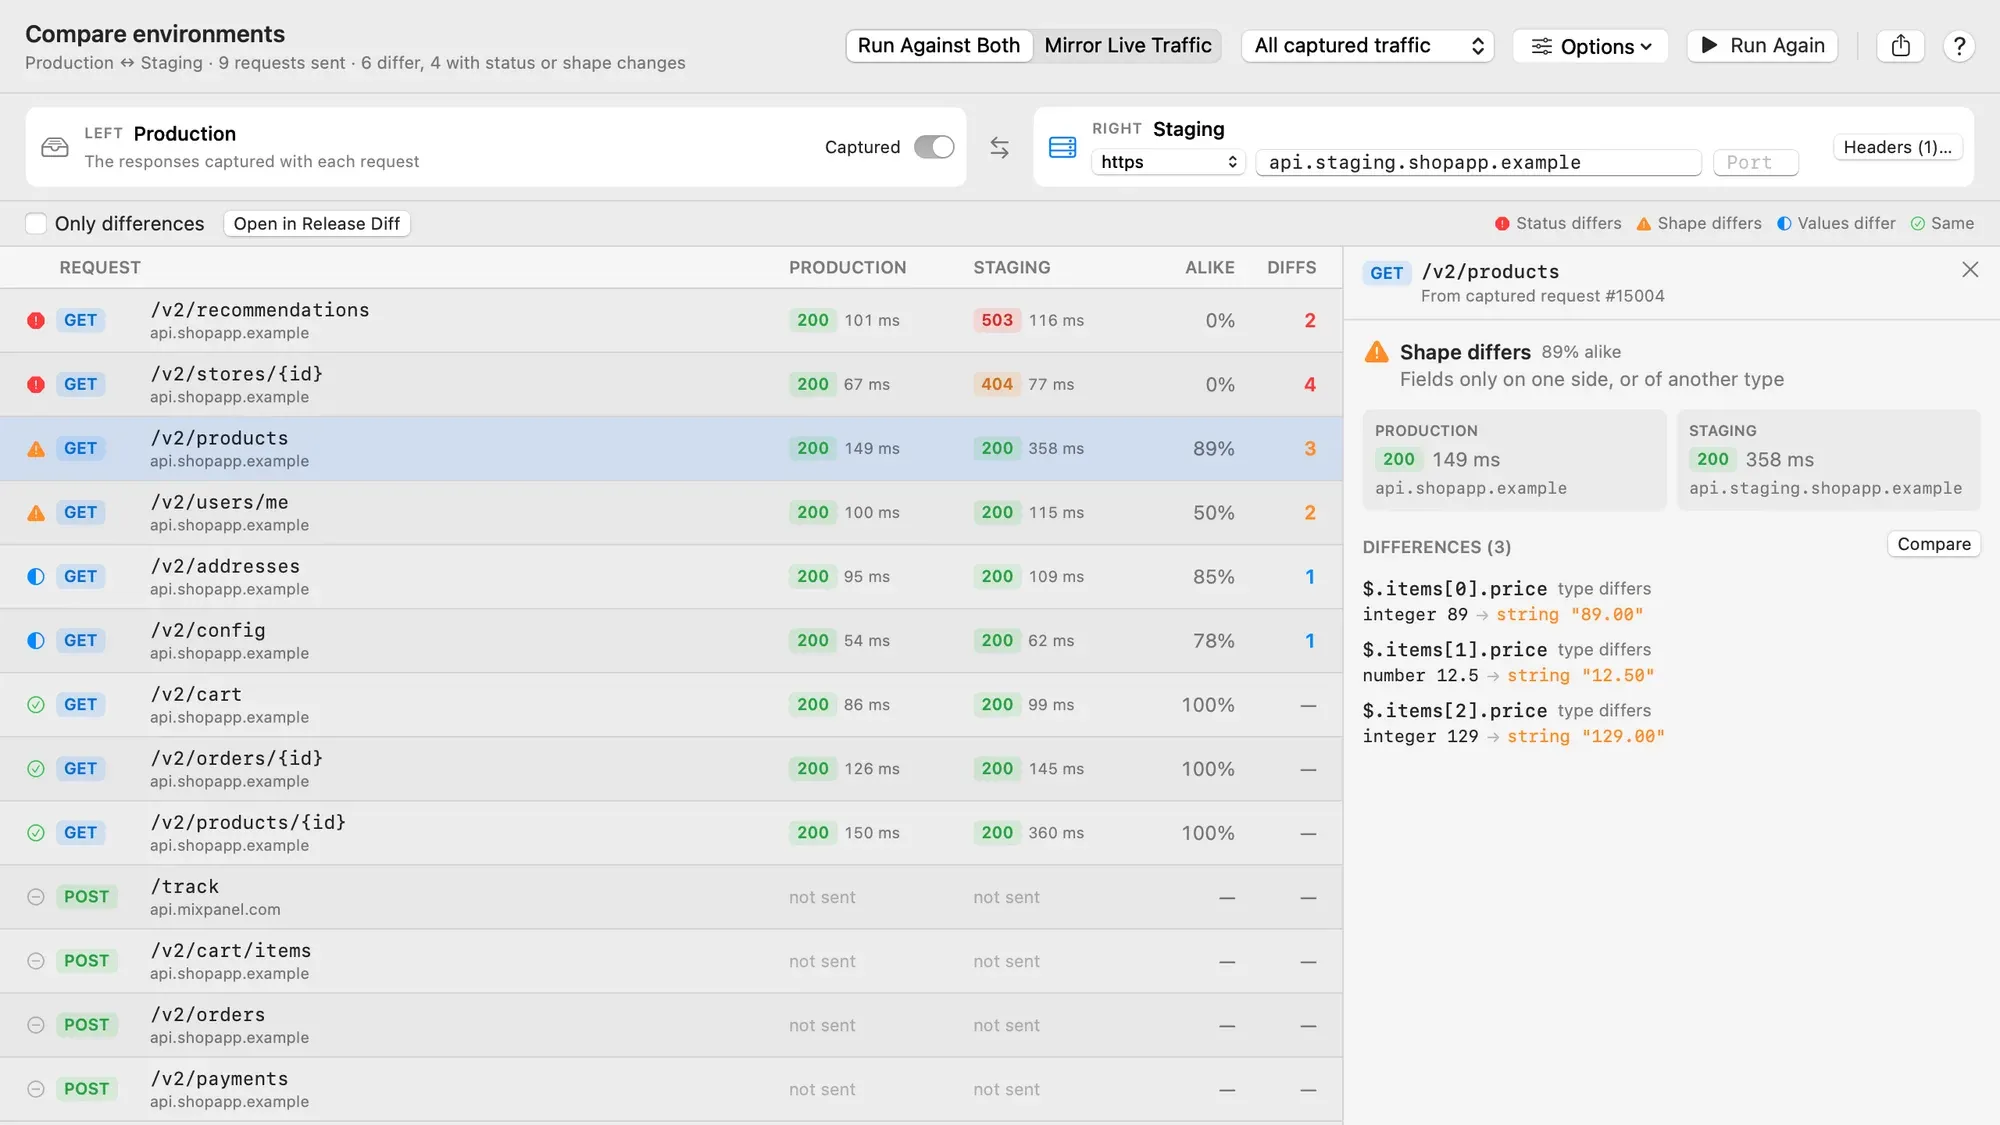
Task: Click the DIFFS column header
Action: (1291, 268)
